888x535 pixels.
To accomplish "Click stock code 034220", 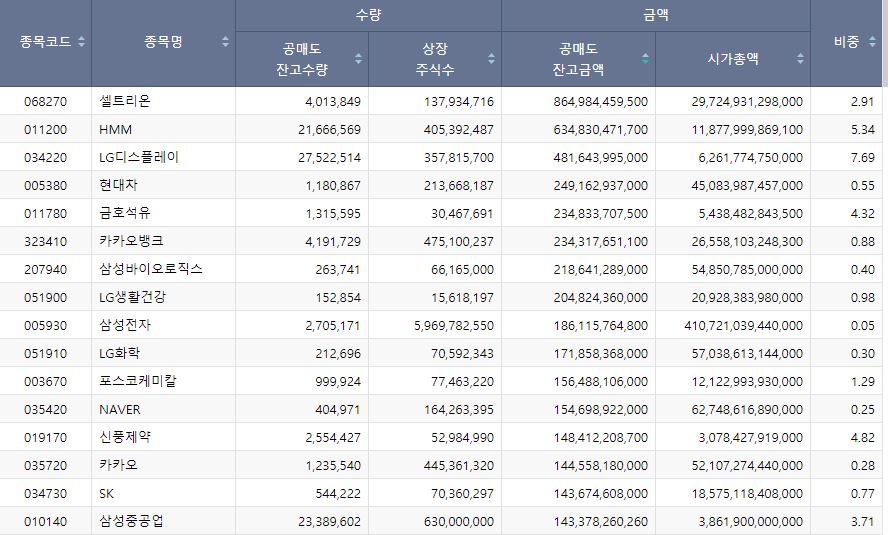I will pyautogui.click(x=45, y=157).
